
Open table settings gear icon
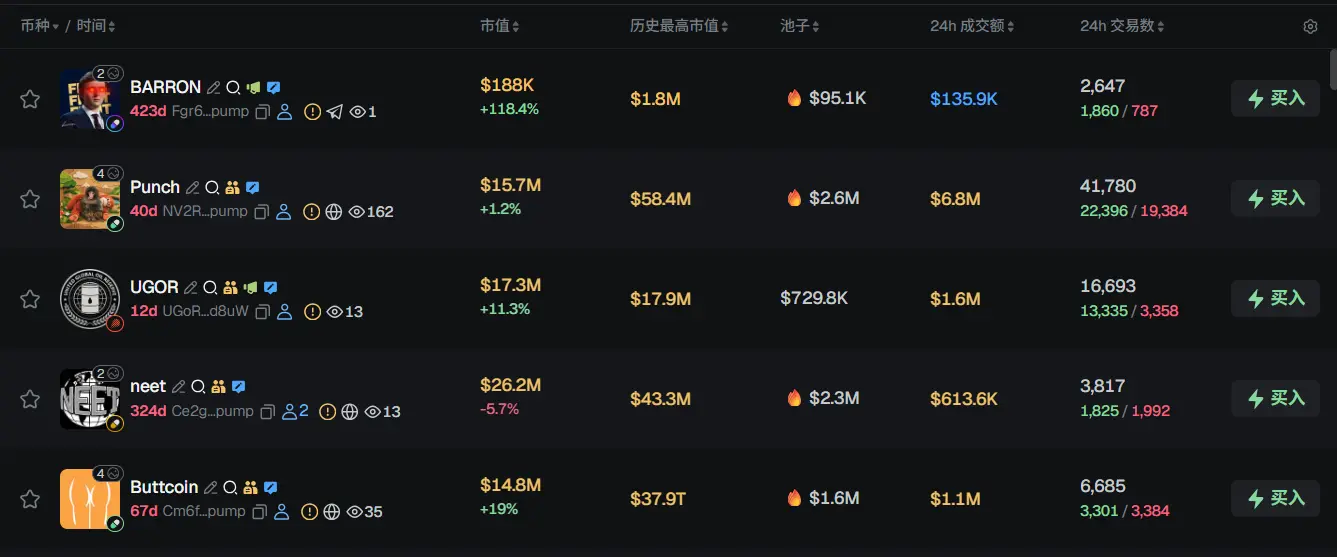(1310, 27)
